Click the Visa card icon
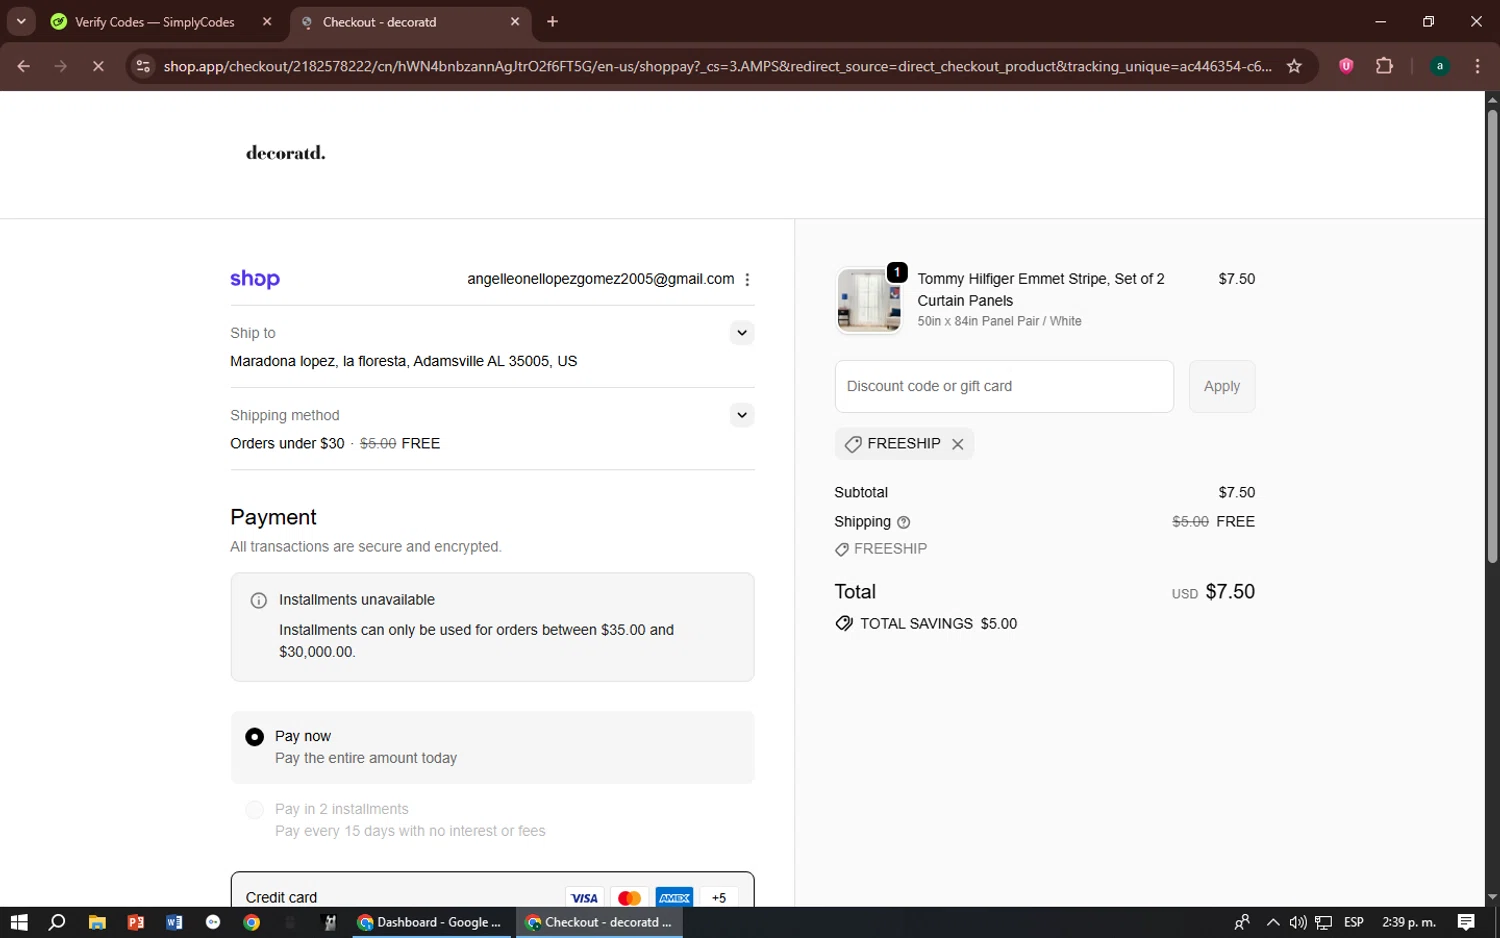This screenshot has width=1500, height=938. pos(584,898)
